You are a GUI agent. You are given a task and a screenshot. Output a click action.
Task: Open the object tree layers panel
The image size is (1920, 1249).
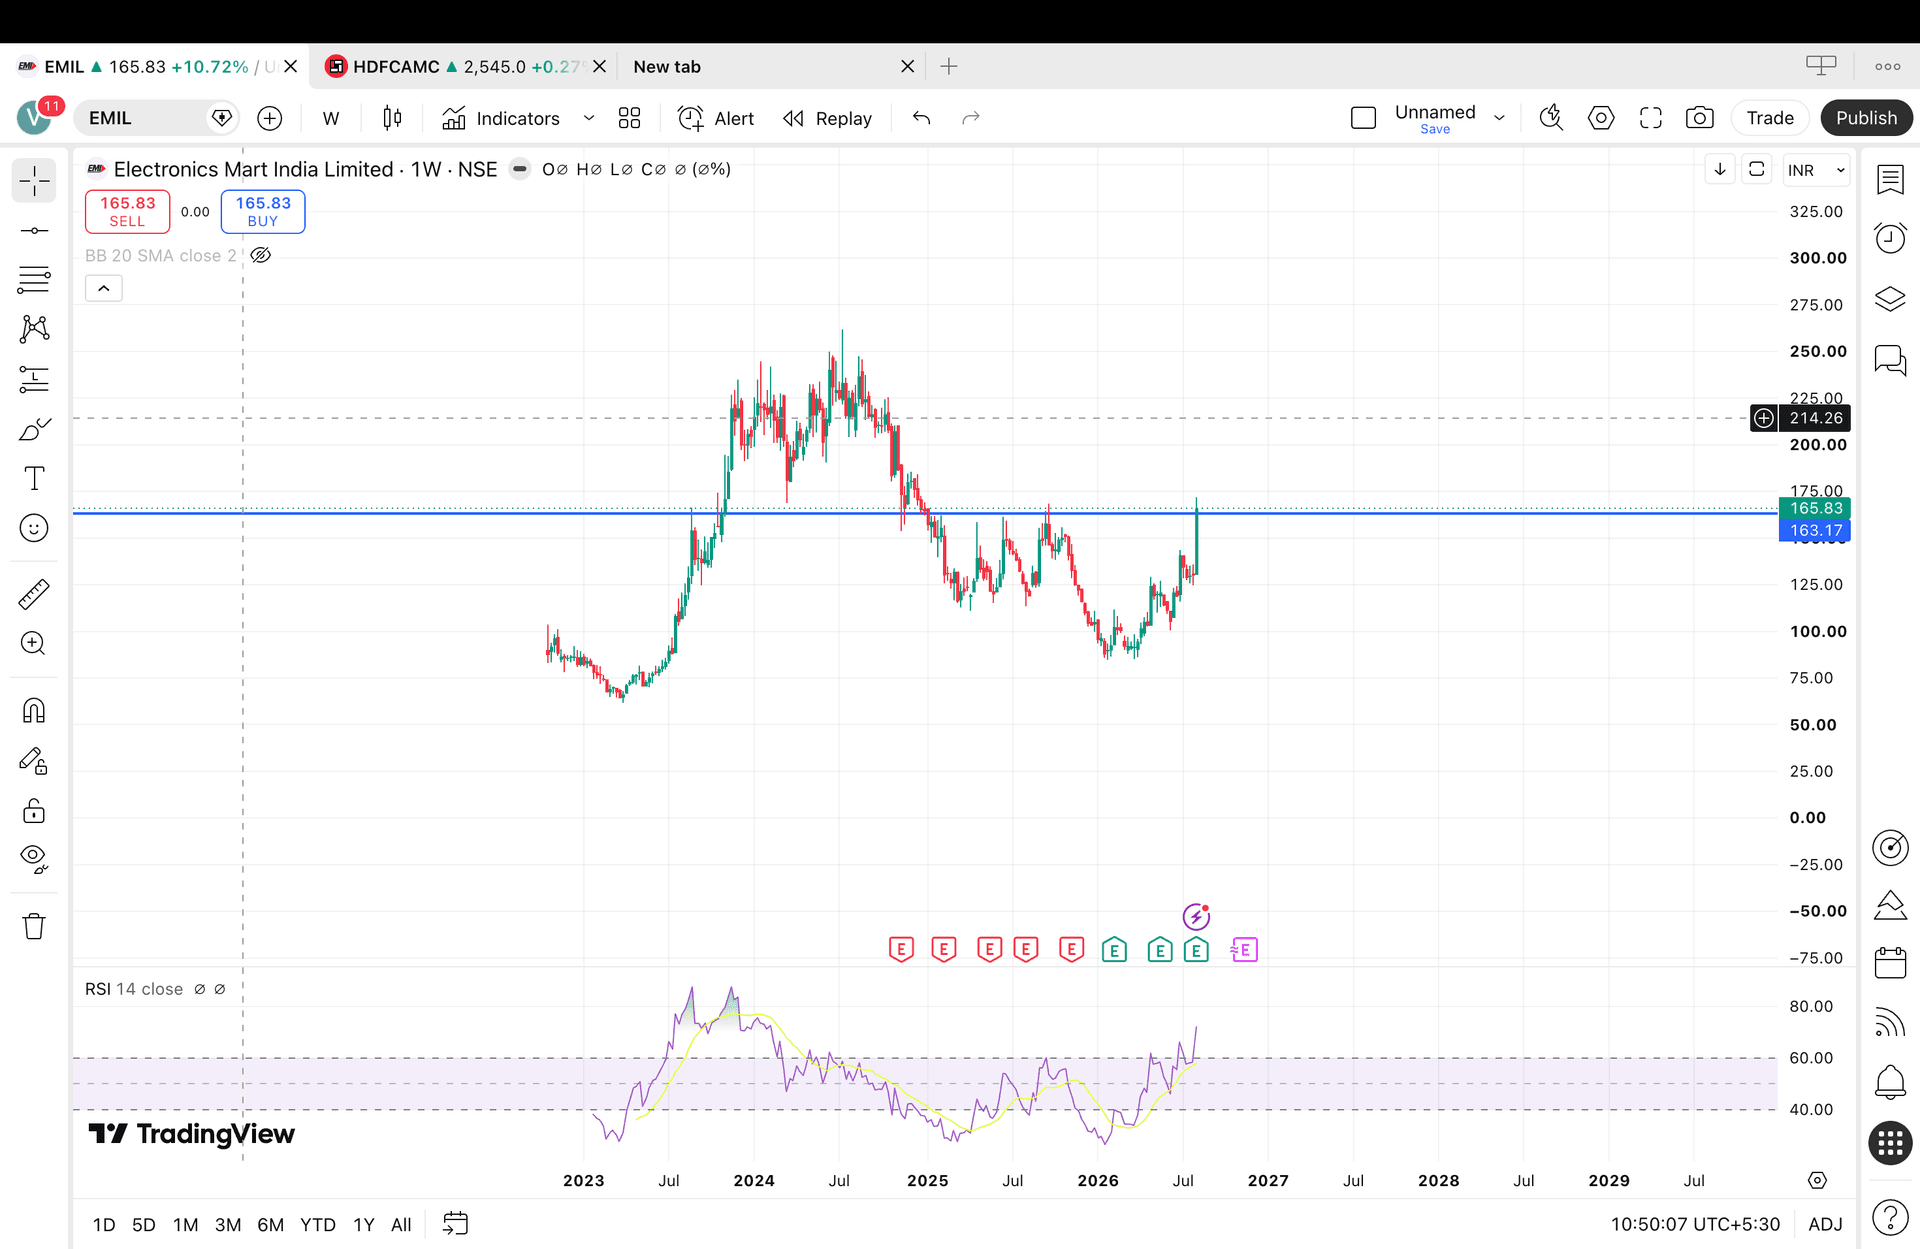1890,299
